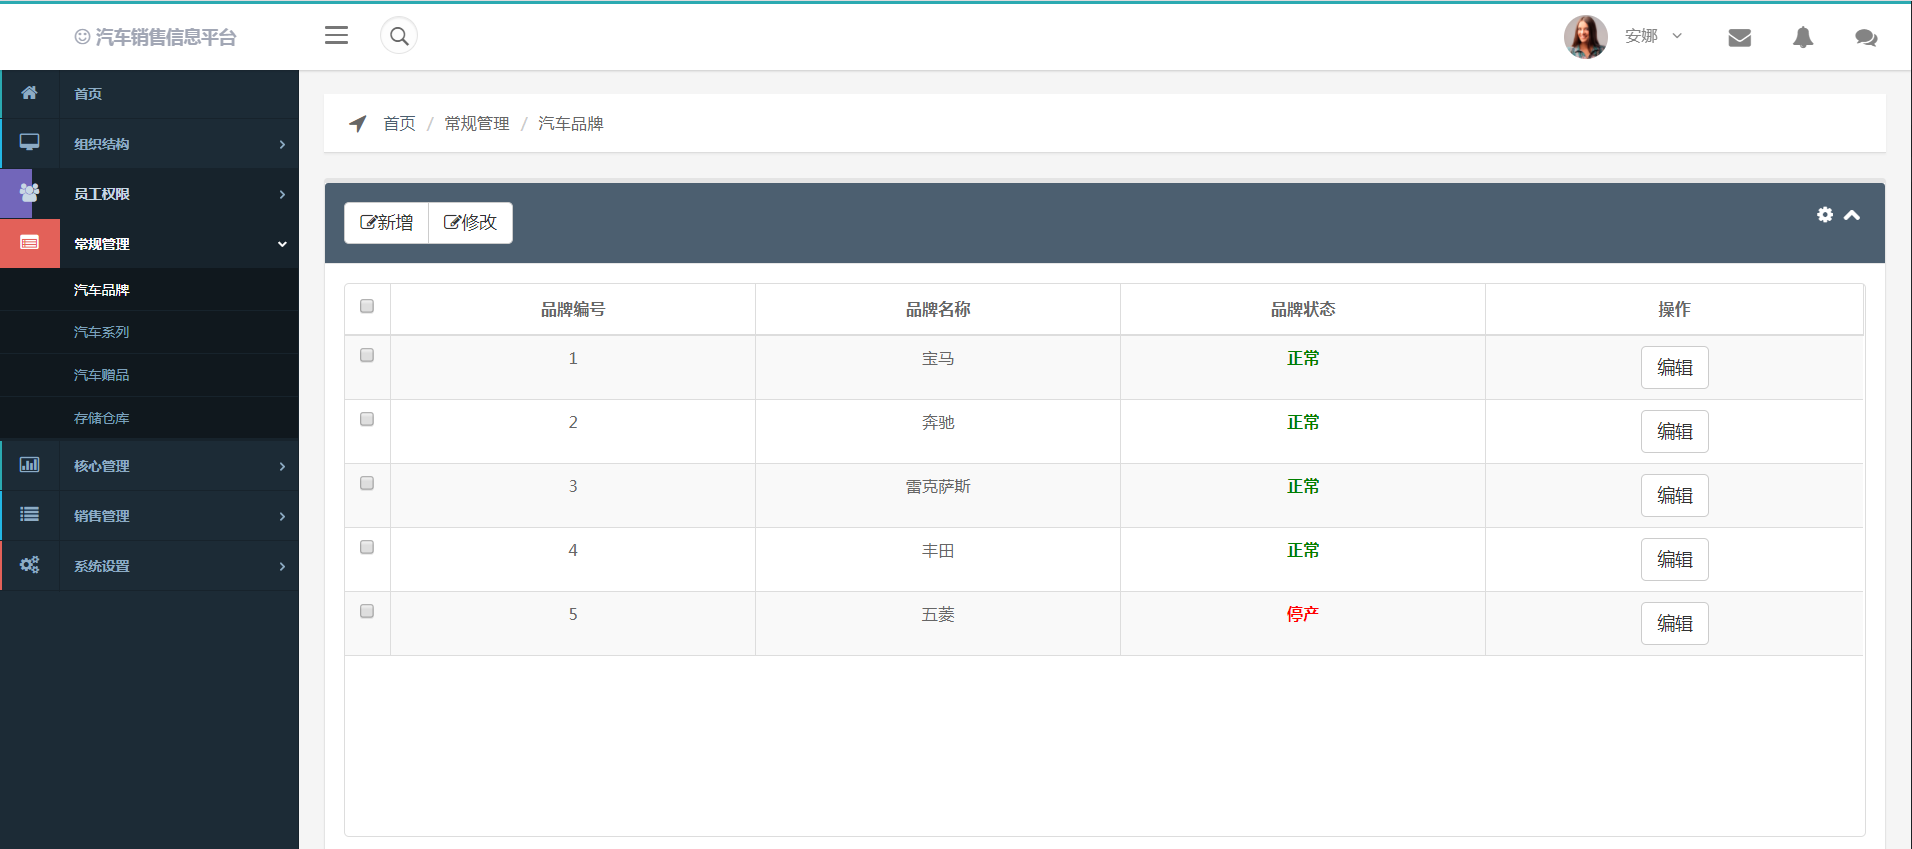Click 编辑 button for 雷克萨斯 row
1912x849 pixels.
(1674, 496)
